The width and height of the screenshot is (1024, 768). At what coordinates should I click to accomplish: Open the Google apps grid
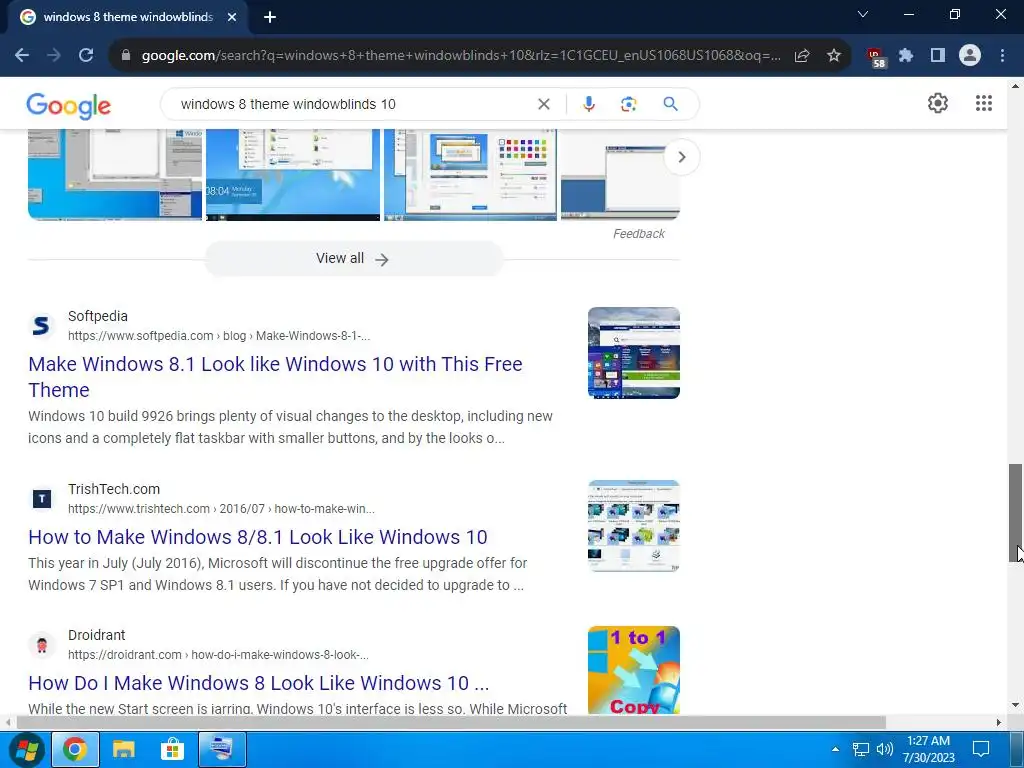[984, 103]
